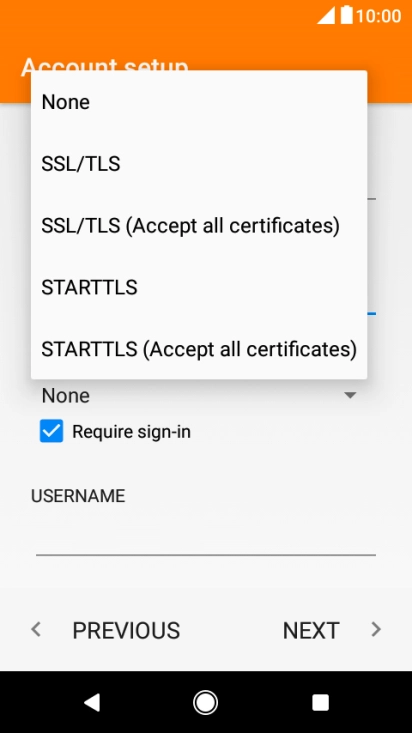
Task: Tap the 10:00 clock in status bar
Action: [378, 16]
